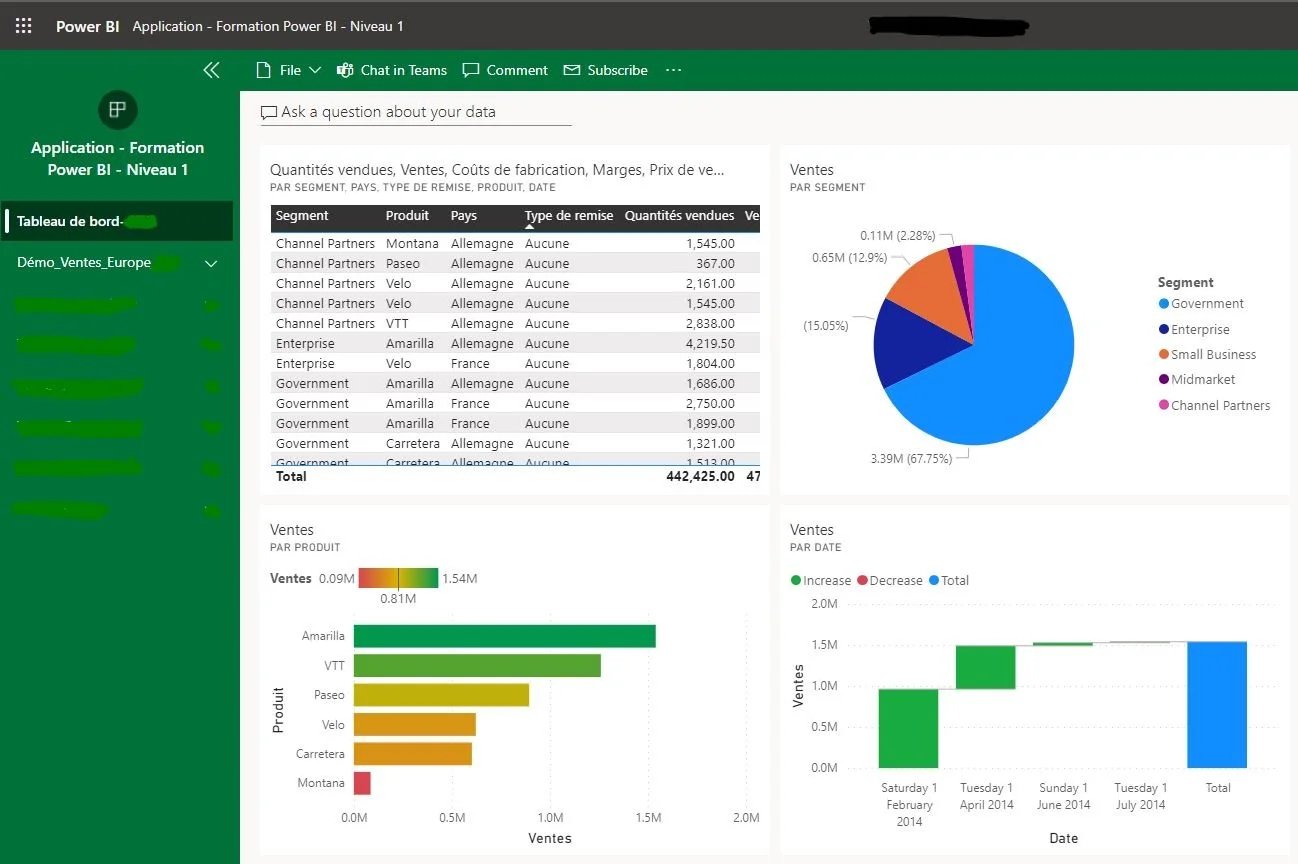Screen dimensions: 1298x864
Task: Click the Carretera bar in the chart
Action: coord(413,753)
